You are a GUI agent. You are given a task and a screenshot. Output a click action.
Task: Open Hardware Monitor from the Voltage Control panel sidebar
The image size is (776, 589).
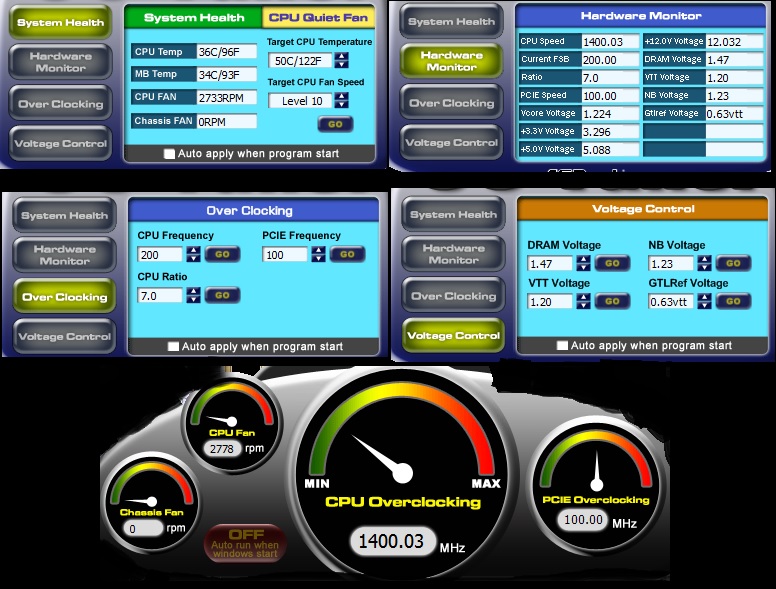click(453, 254)
